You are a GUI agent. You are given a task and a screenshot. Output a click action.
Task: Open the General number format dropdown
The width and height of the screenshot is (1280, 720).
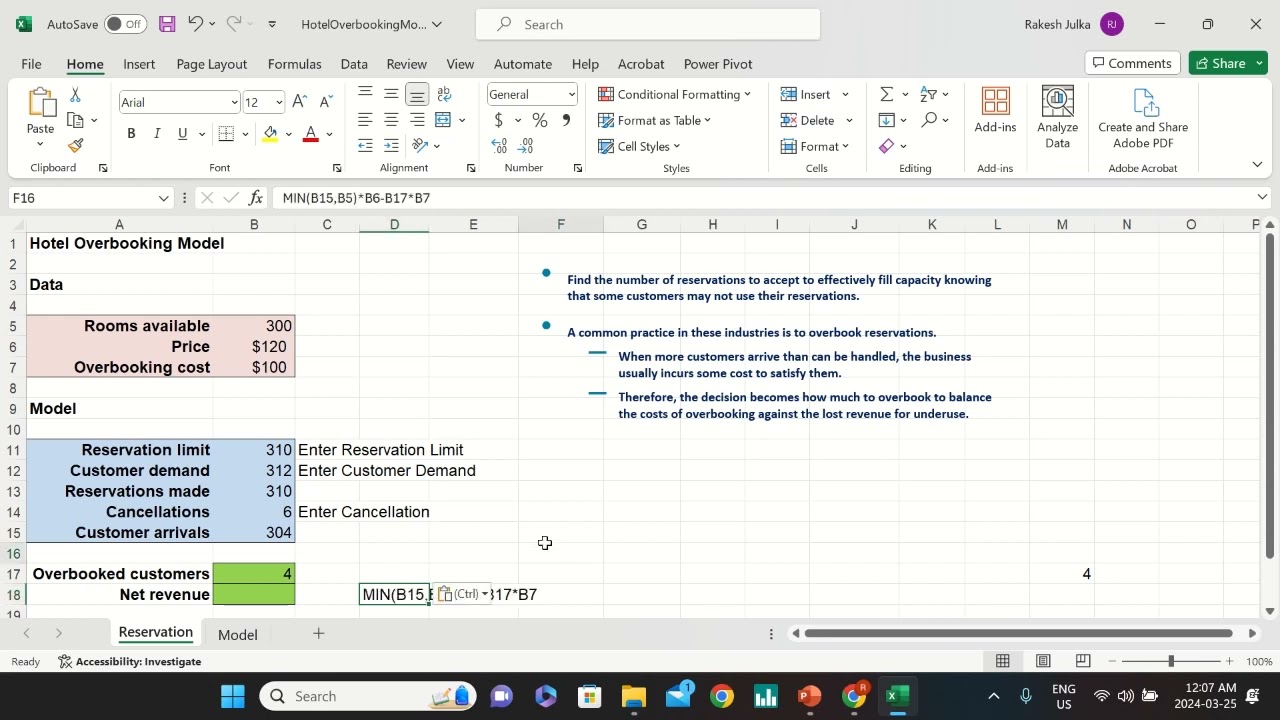tap(571, 94)
